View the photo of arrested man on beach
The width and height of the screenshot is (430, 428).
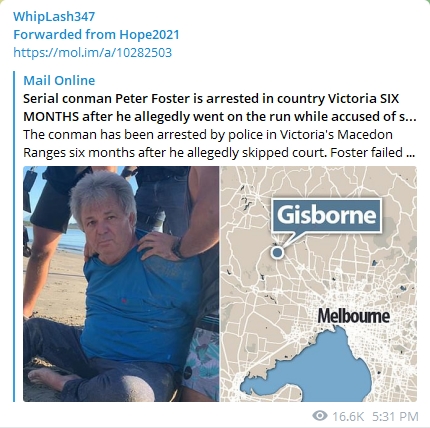click(x=121, y=284)
